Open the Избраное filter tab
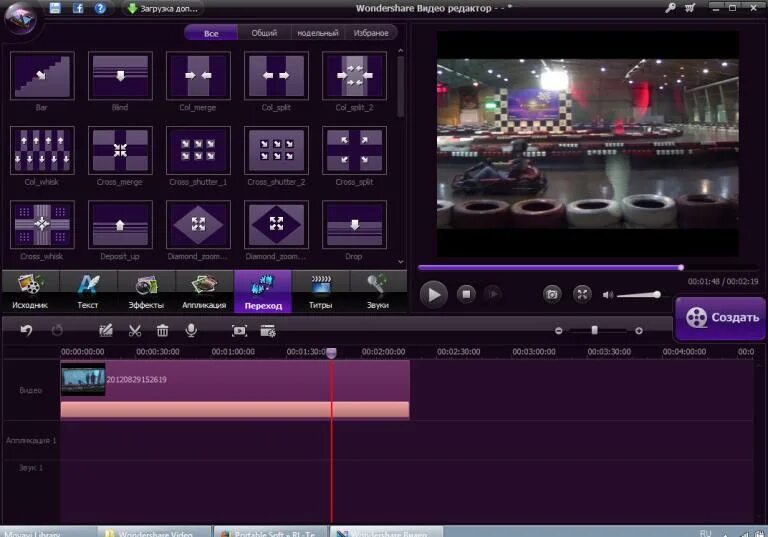The image size is (768, 537). pos(371,33)
